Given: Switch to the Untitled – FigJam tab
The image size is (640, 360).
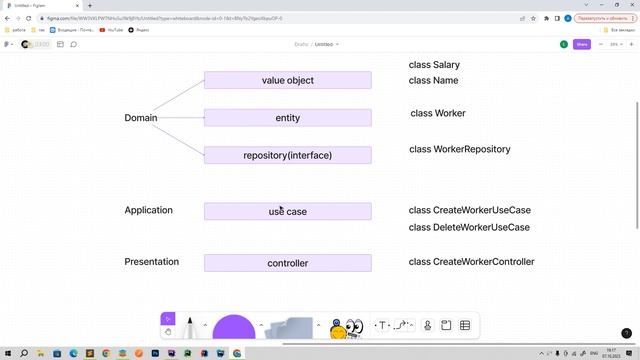Looking at the screenshot, I should [43, 5].
